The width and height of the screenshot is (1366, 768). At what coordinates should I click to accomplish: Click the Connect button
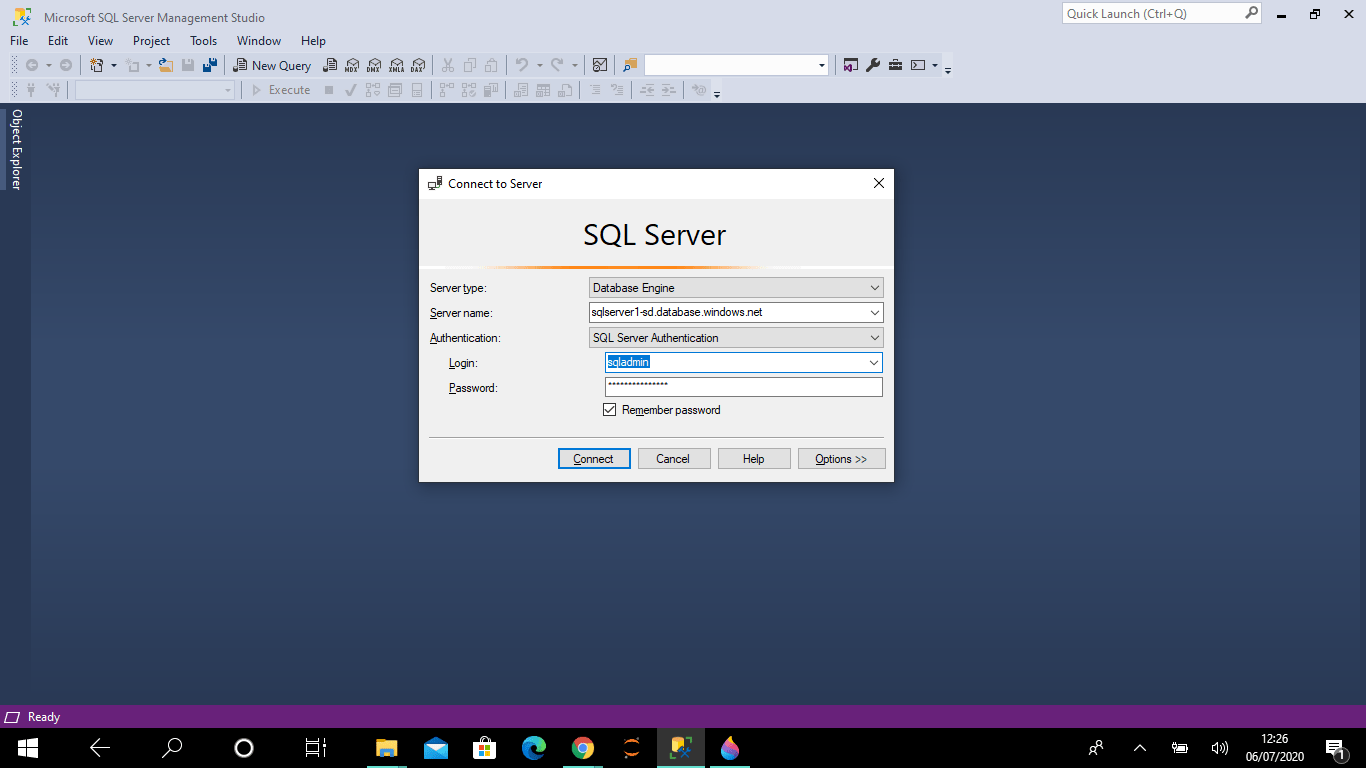pyautogui.click(x=594, y=459)
